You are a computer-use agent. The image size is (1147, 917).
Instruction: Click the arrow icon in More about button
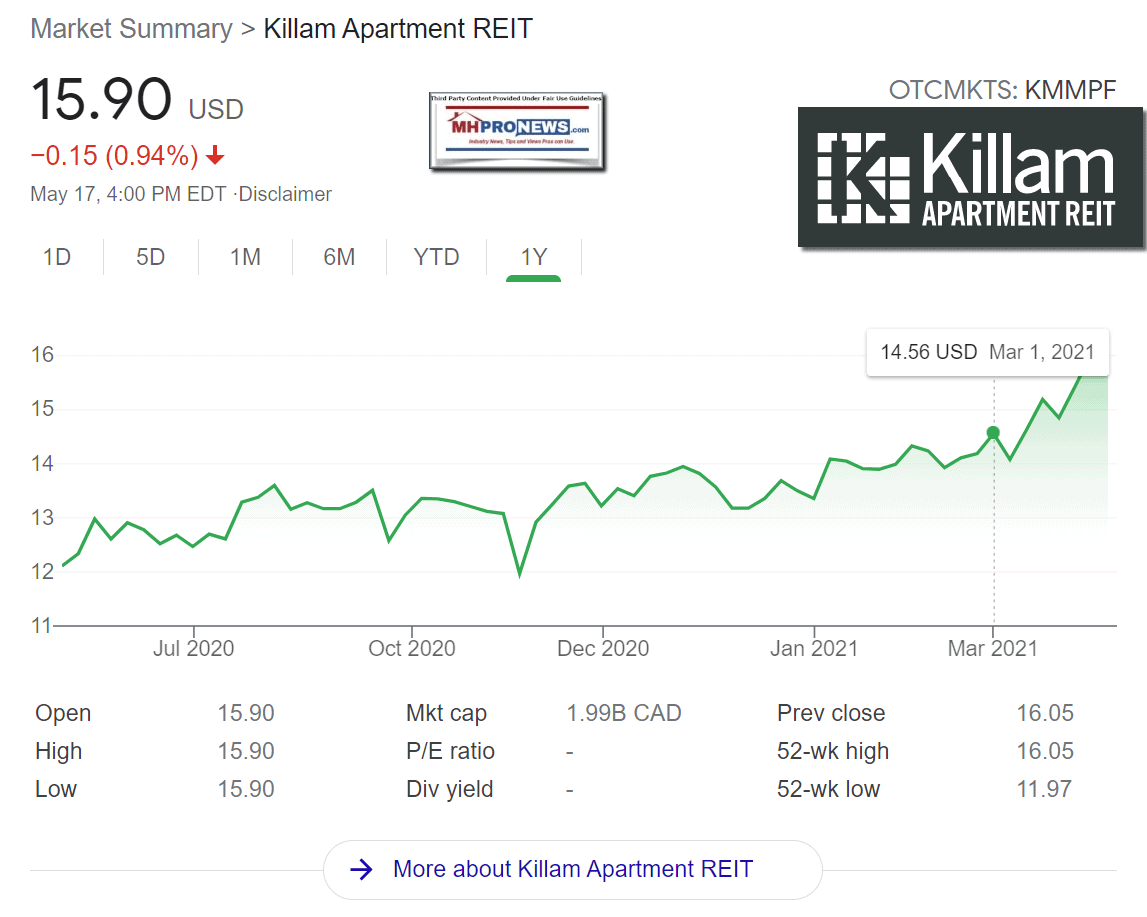(x=361, y=869)
